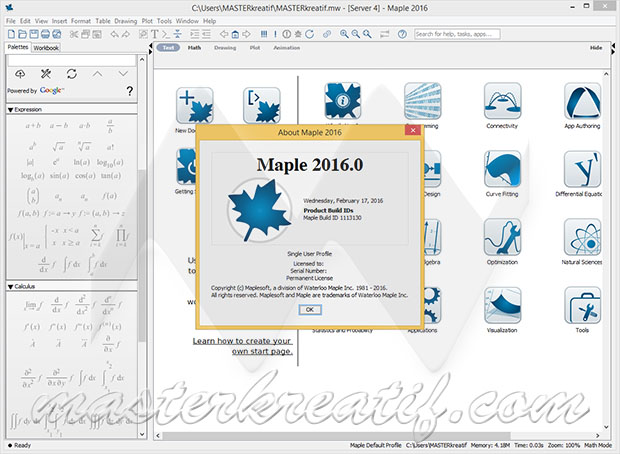
Task: Interrupt computation with the stop icon
Action: (x=287, y=34)
